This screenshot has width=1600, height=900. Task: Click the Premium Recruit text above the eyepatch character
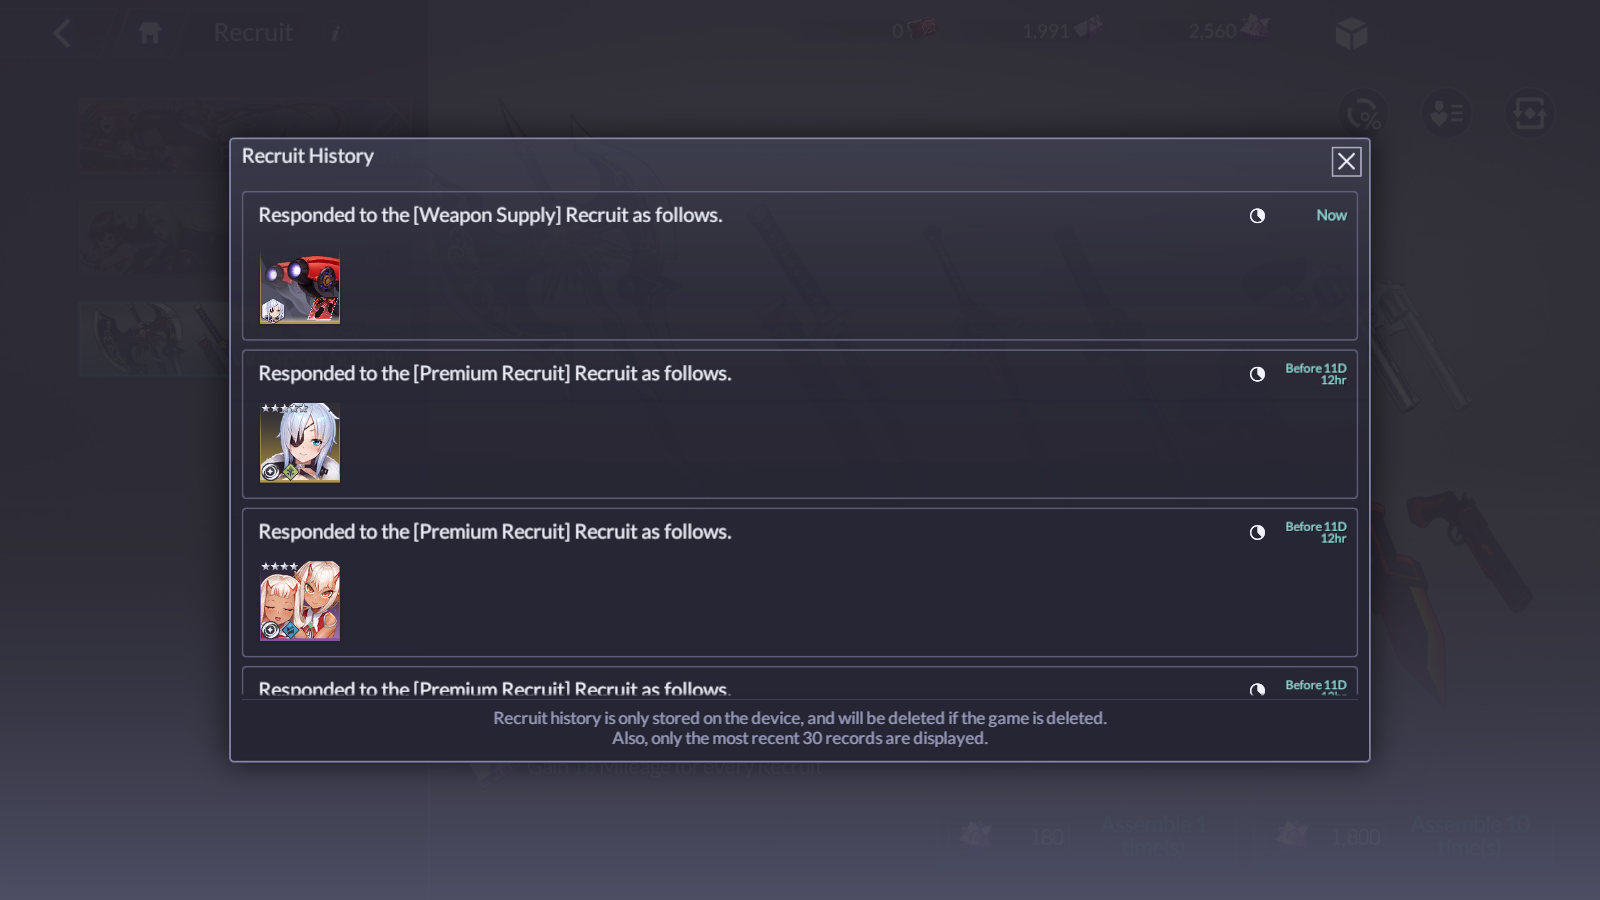click(x=495, y=373)
